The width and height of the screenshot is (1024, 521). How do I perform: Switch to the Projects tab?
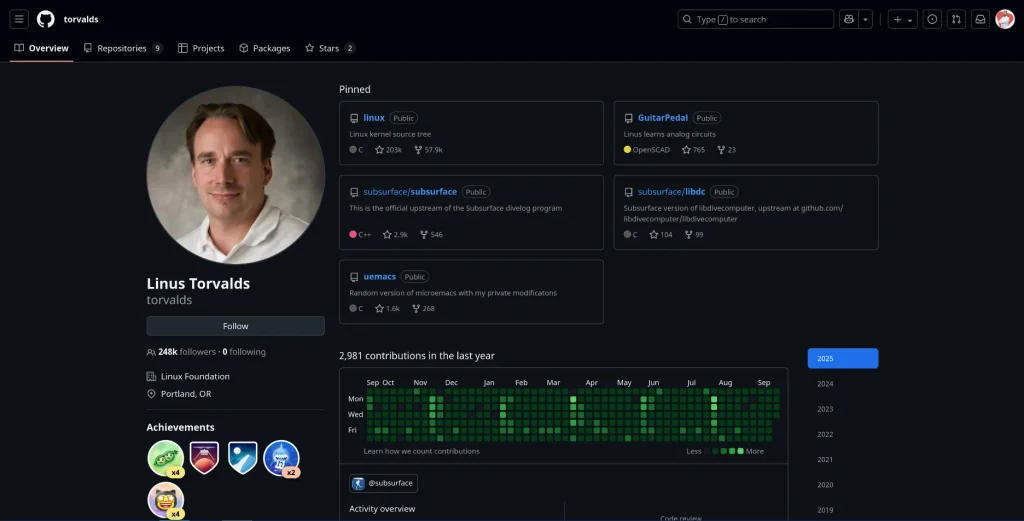[201, 48]
